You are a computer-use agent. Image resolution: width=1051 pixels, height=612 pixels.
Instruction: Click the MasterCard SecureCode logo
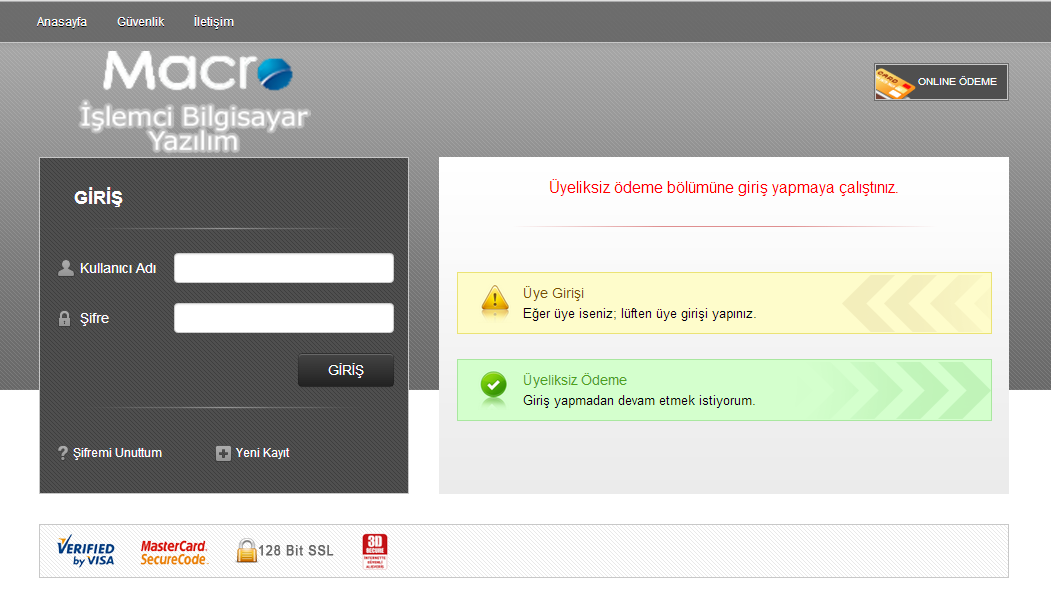(174, 552)
